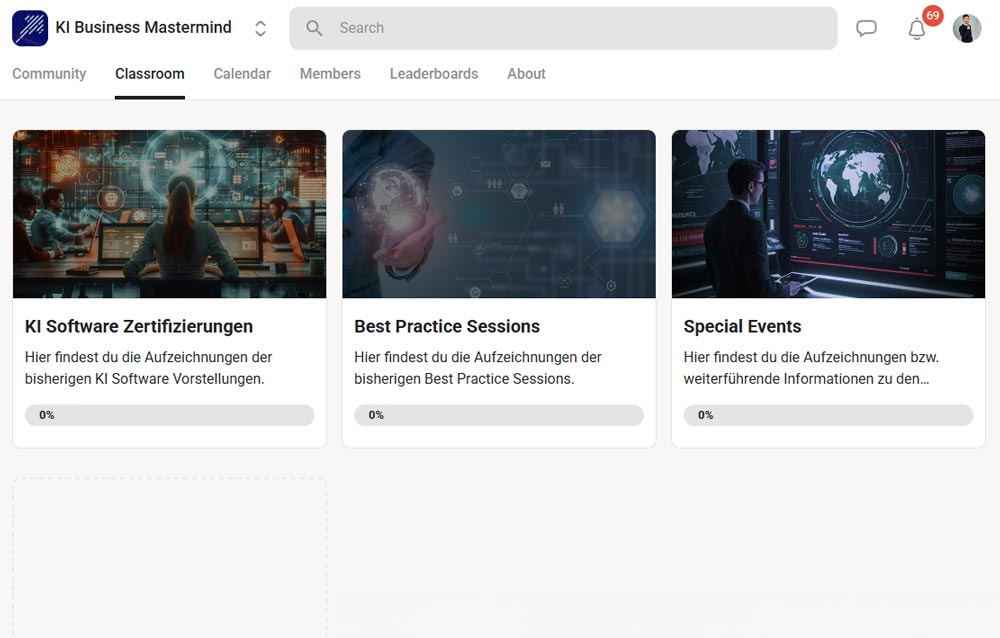Screen dimensions: 1000x638
Task: Switch to the Community tab
Action: tap(49, 74)
